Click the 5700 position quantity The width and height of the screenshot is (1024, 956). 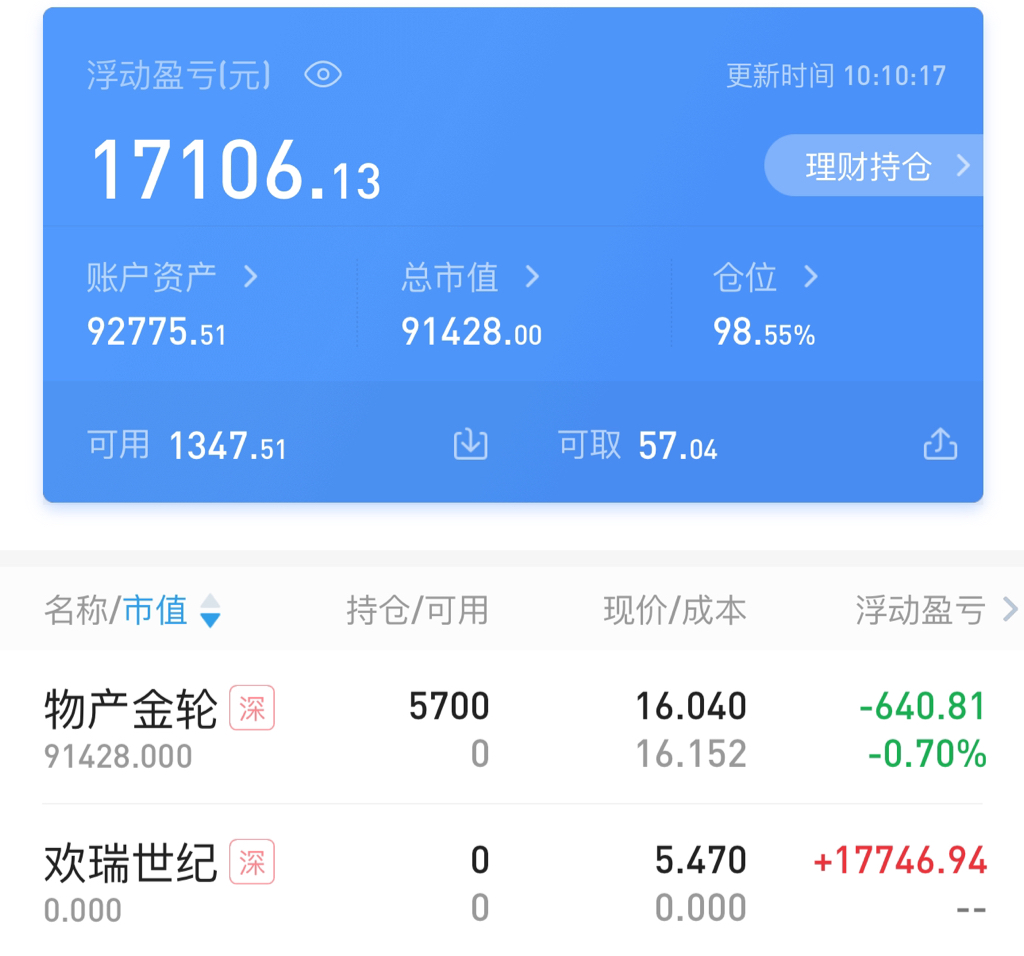[x=449, y=707]
